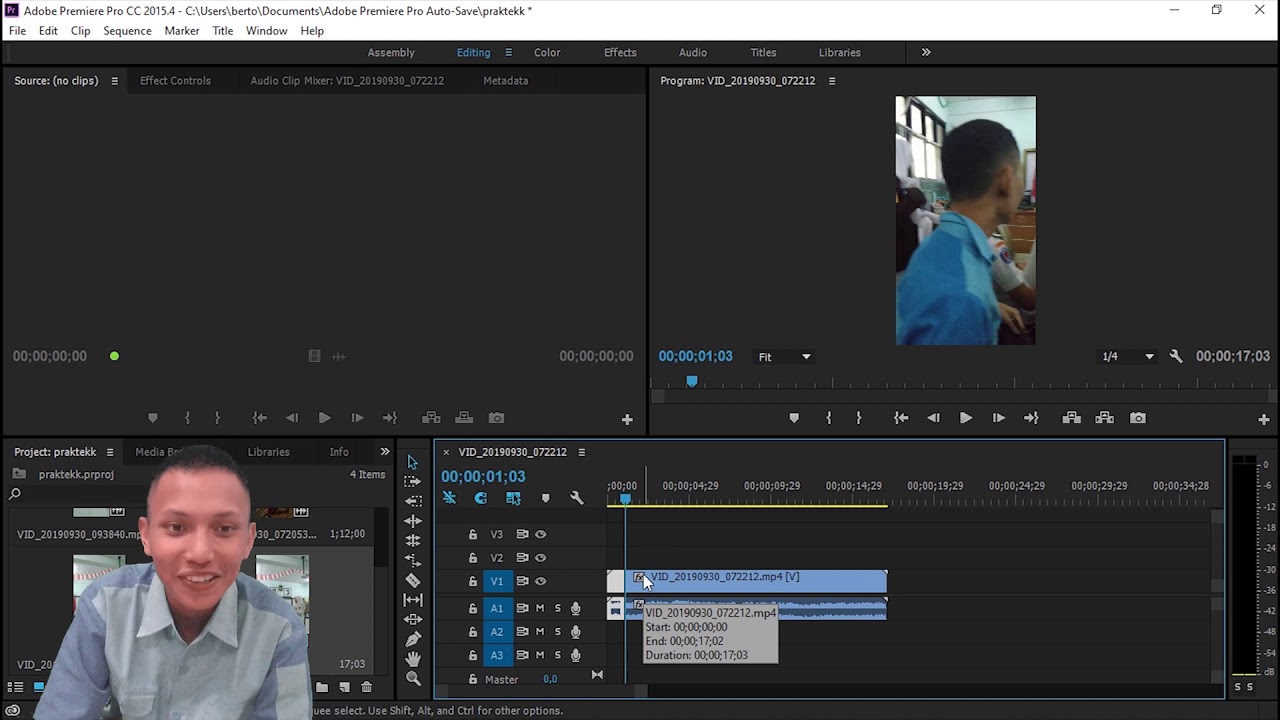The width and height of the screenshot is (1280, 720).
Task: Toggle Linked Selection in the timeline
Action: [x=513, y=498]
